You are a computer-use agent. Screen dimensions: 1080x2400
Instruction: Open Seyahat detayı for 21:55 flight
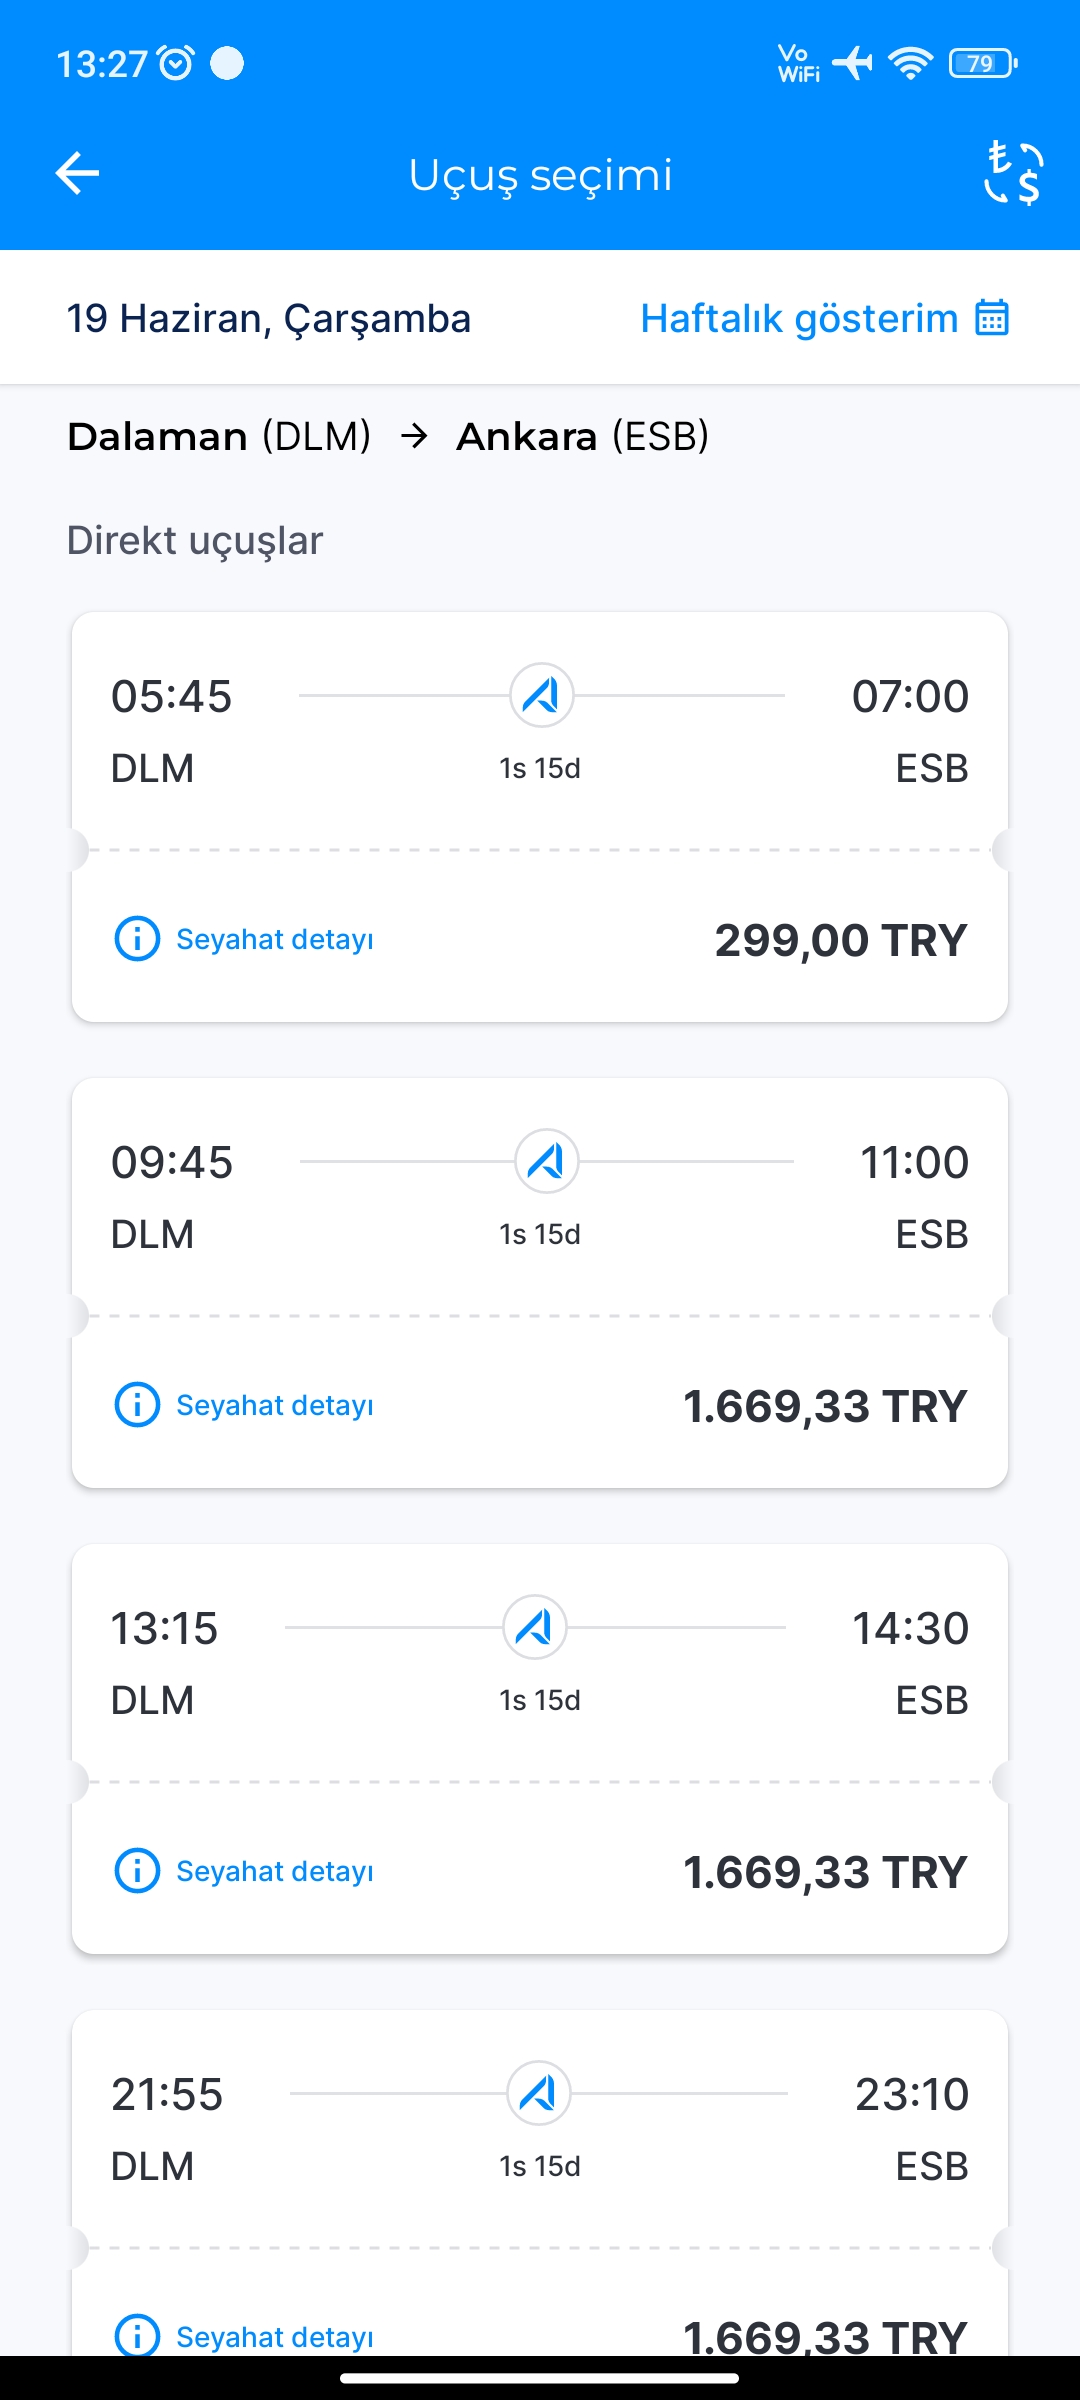[x=275, y=2336]
